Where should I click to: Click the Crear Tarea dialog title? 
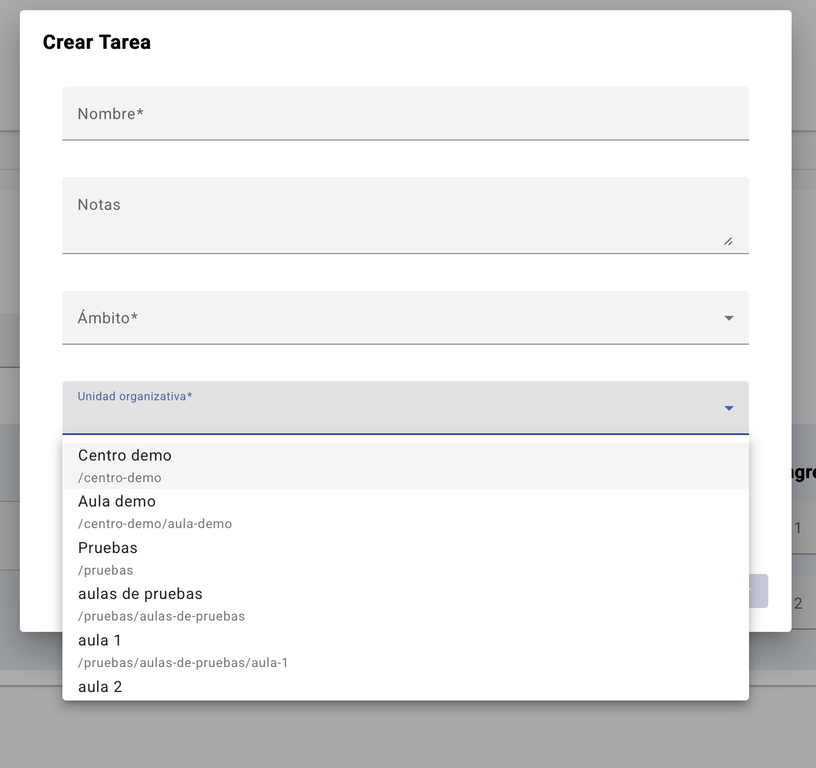97,42
